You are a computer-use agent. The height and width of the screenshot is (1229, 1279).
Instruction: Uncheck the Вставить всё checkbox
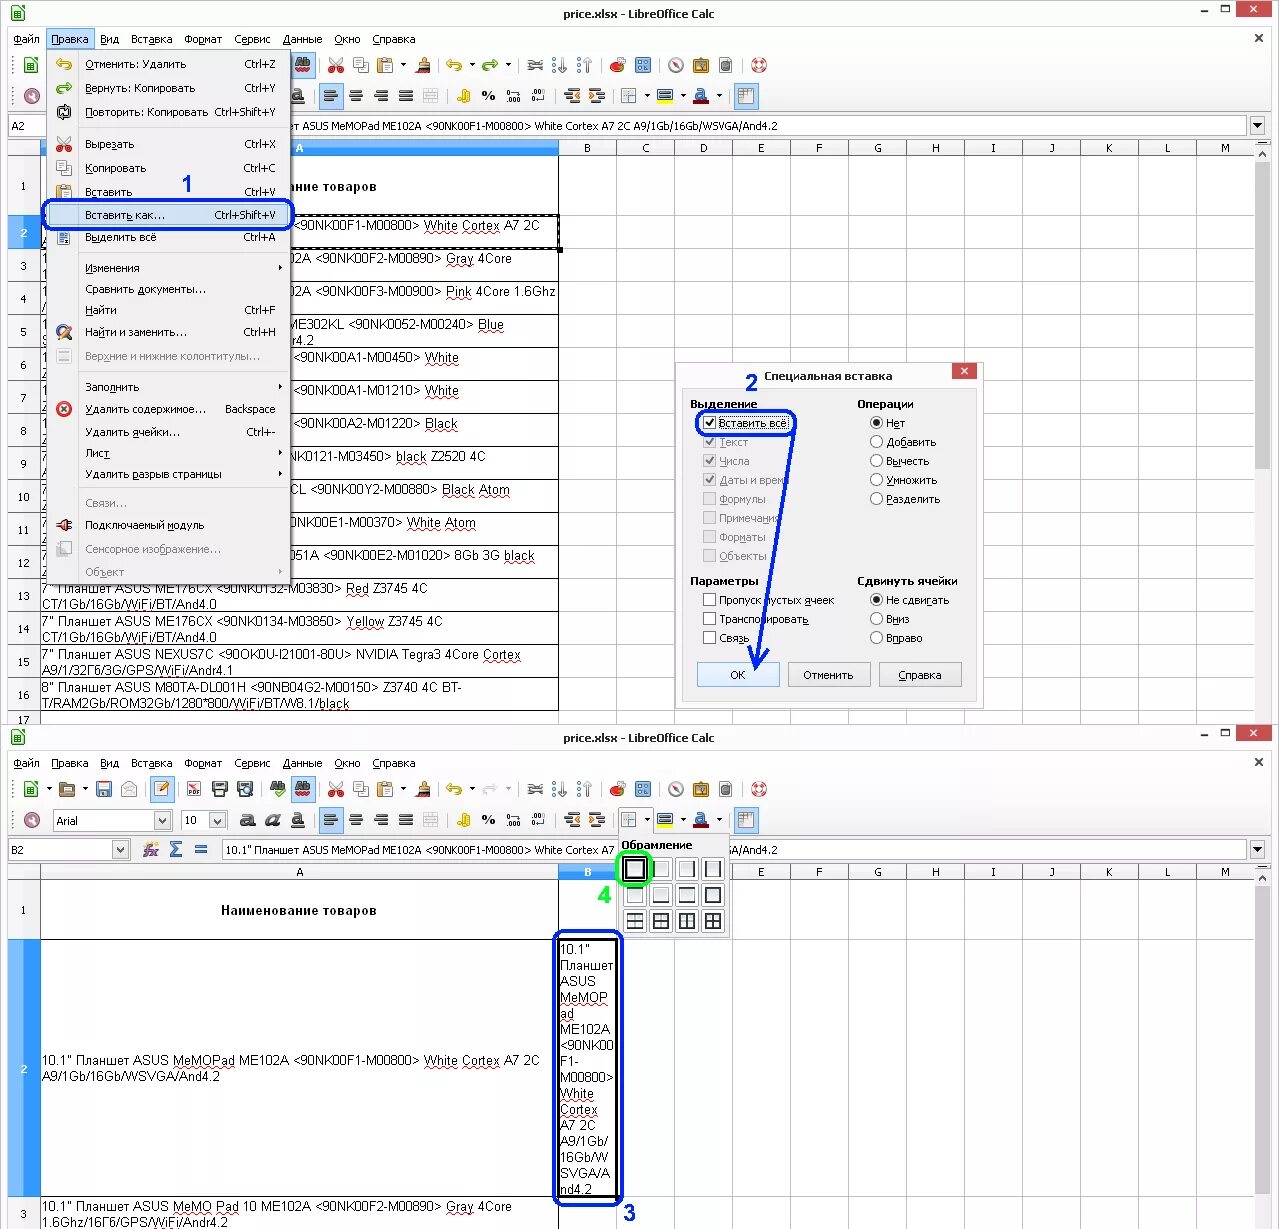click(x=709, y=423)
